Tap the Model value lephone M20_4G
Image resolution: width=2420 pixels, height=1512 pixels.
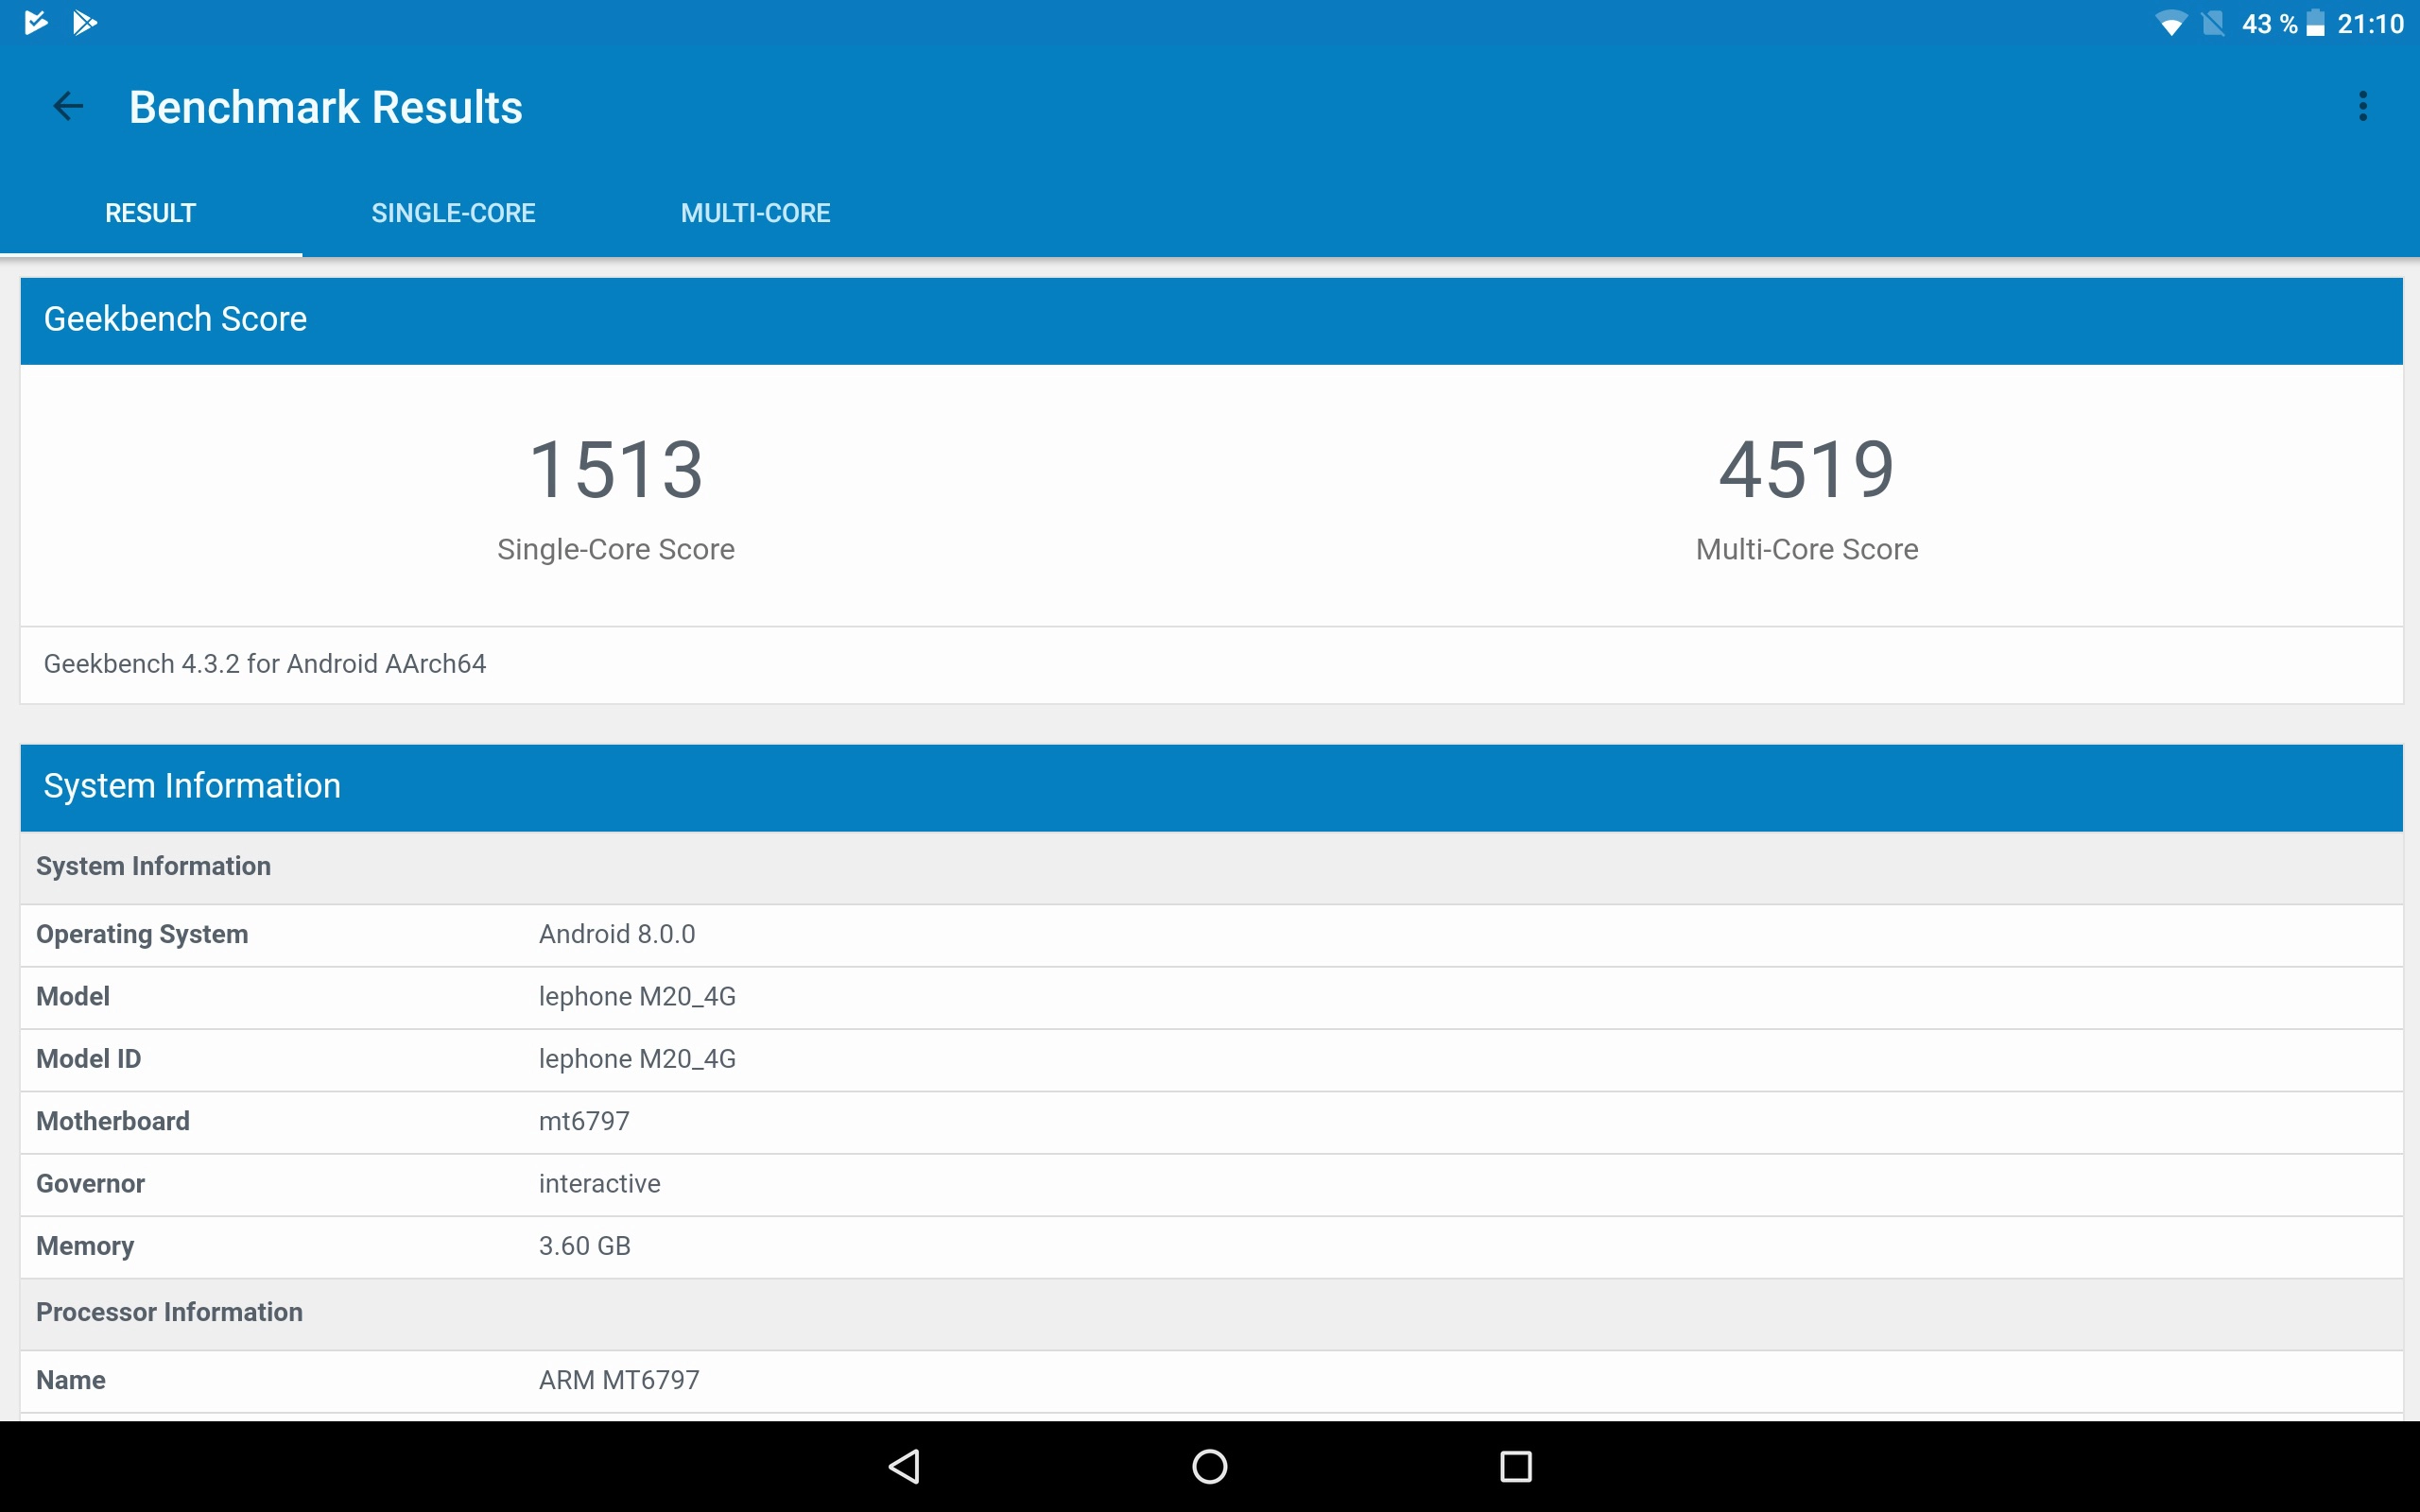click(x=637, y=997)
